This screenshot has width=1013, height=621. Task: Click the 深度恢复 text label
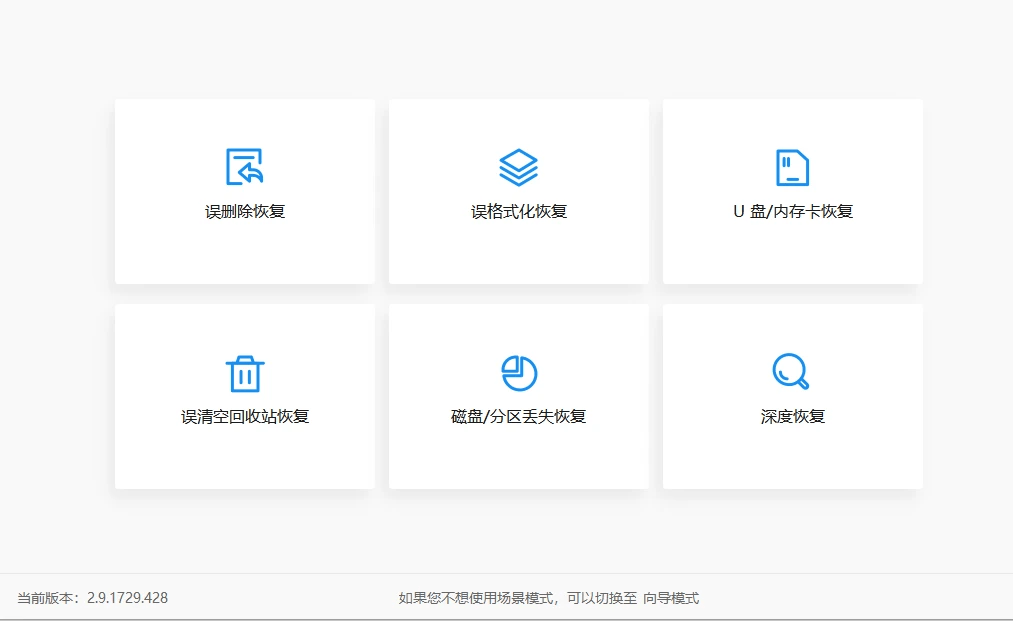click(792, 417)
